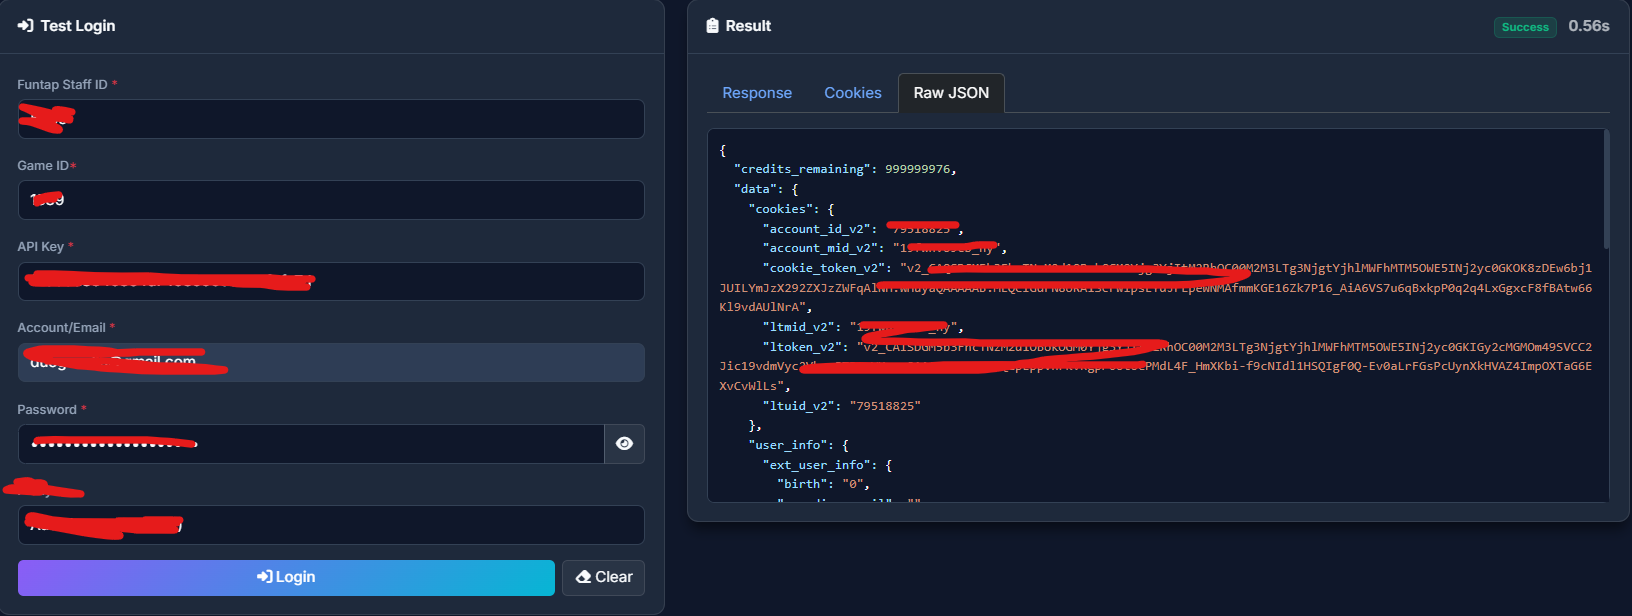Click the ltuid_v2 value in the JSON

pyautogui.click(x=884, y=406)
